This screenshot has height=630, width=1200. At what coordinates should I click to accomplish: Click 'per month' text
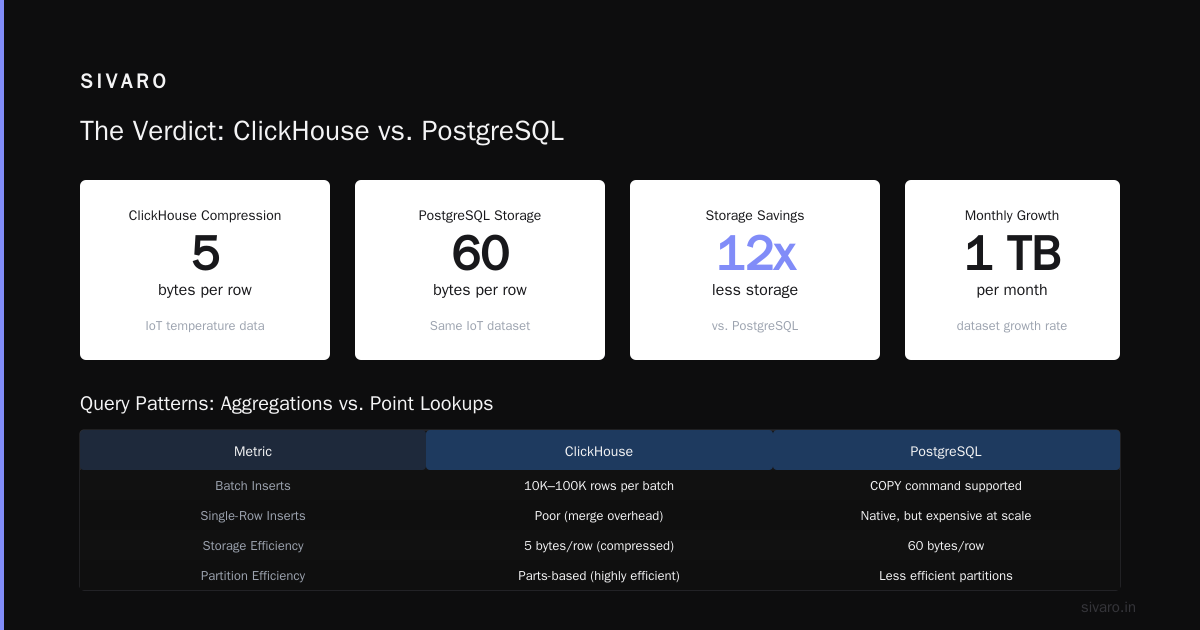[1012, 290]
